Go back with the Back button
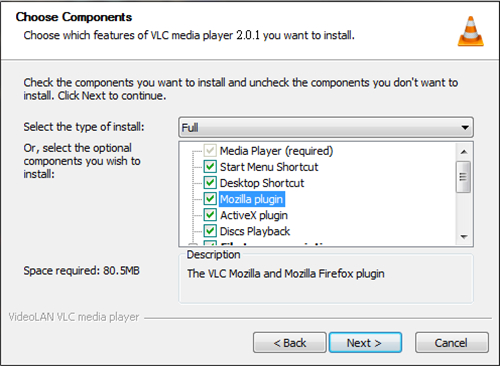Screen dimensions: 500x366 [x=290, y=342]
